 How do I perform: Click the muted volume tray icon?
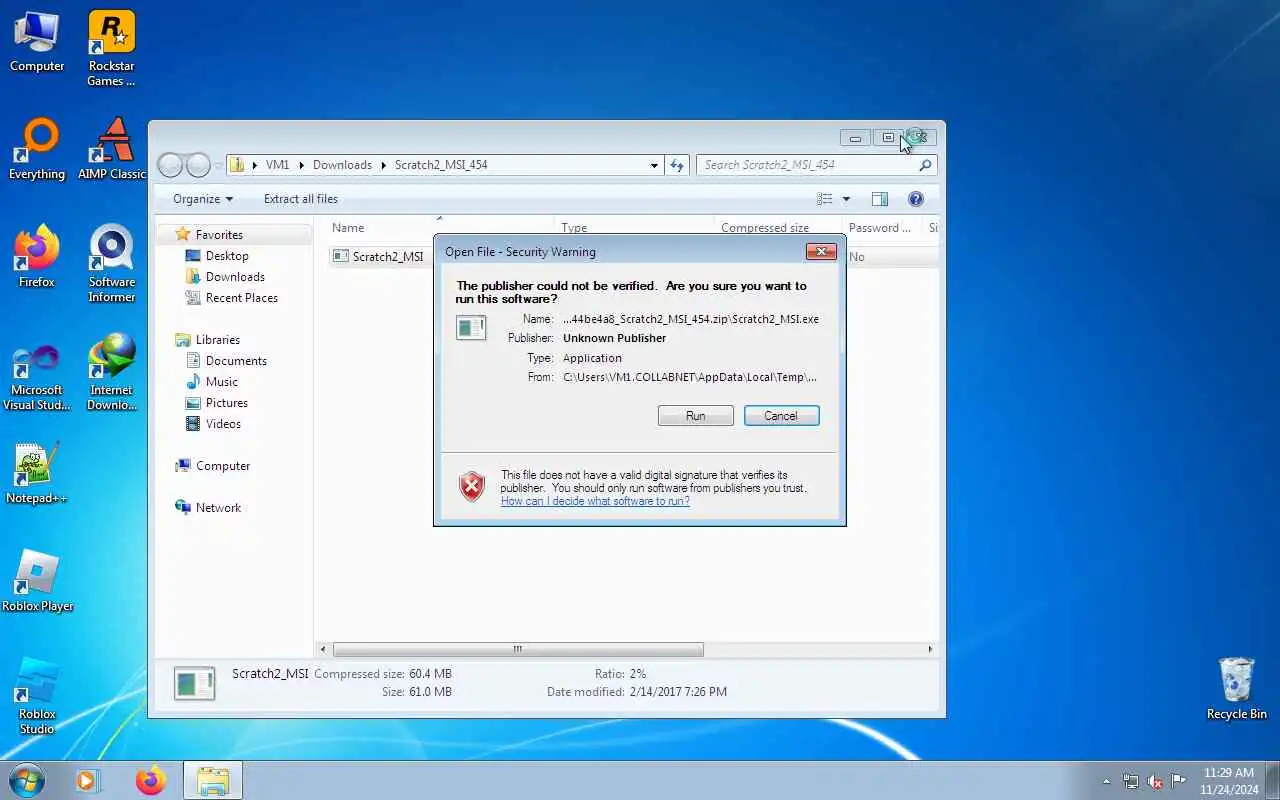point(1155,781)
